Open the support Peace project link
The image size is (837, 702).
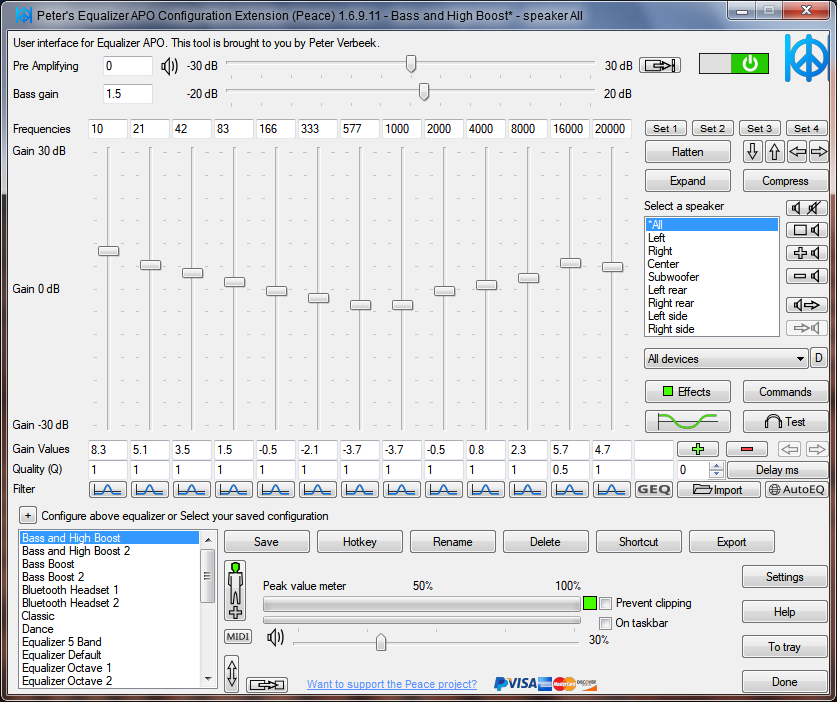392,684
